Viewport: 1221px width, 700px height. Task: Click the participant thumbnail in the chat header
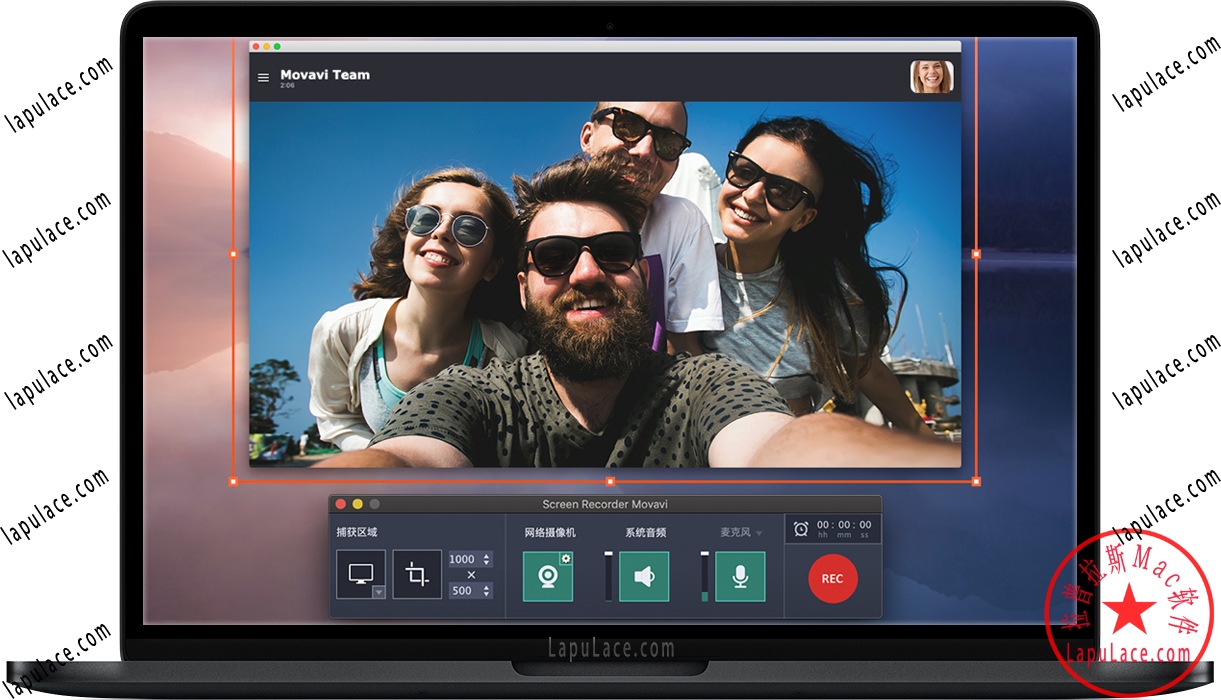[x=932, y=77]
